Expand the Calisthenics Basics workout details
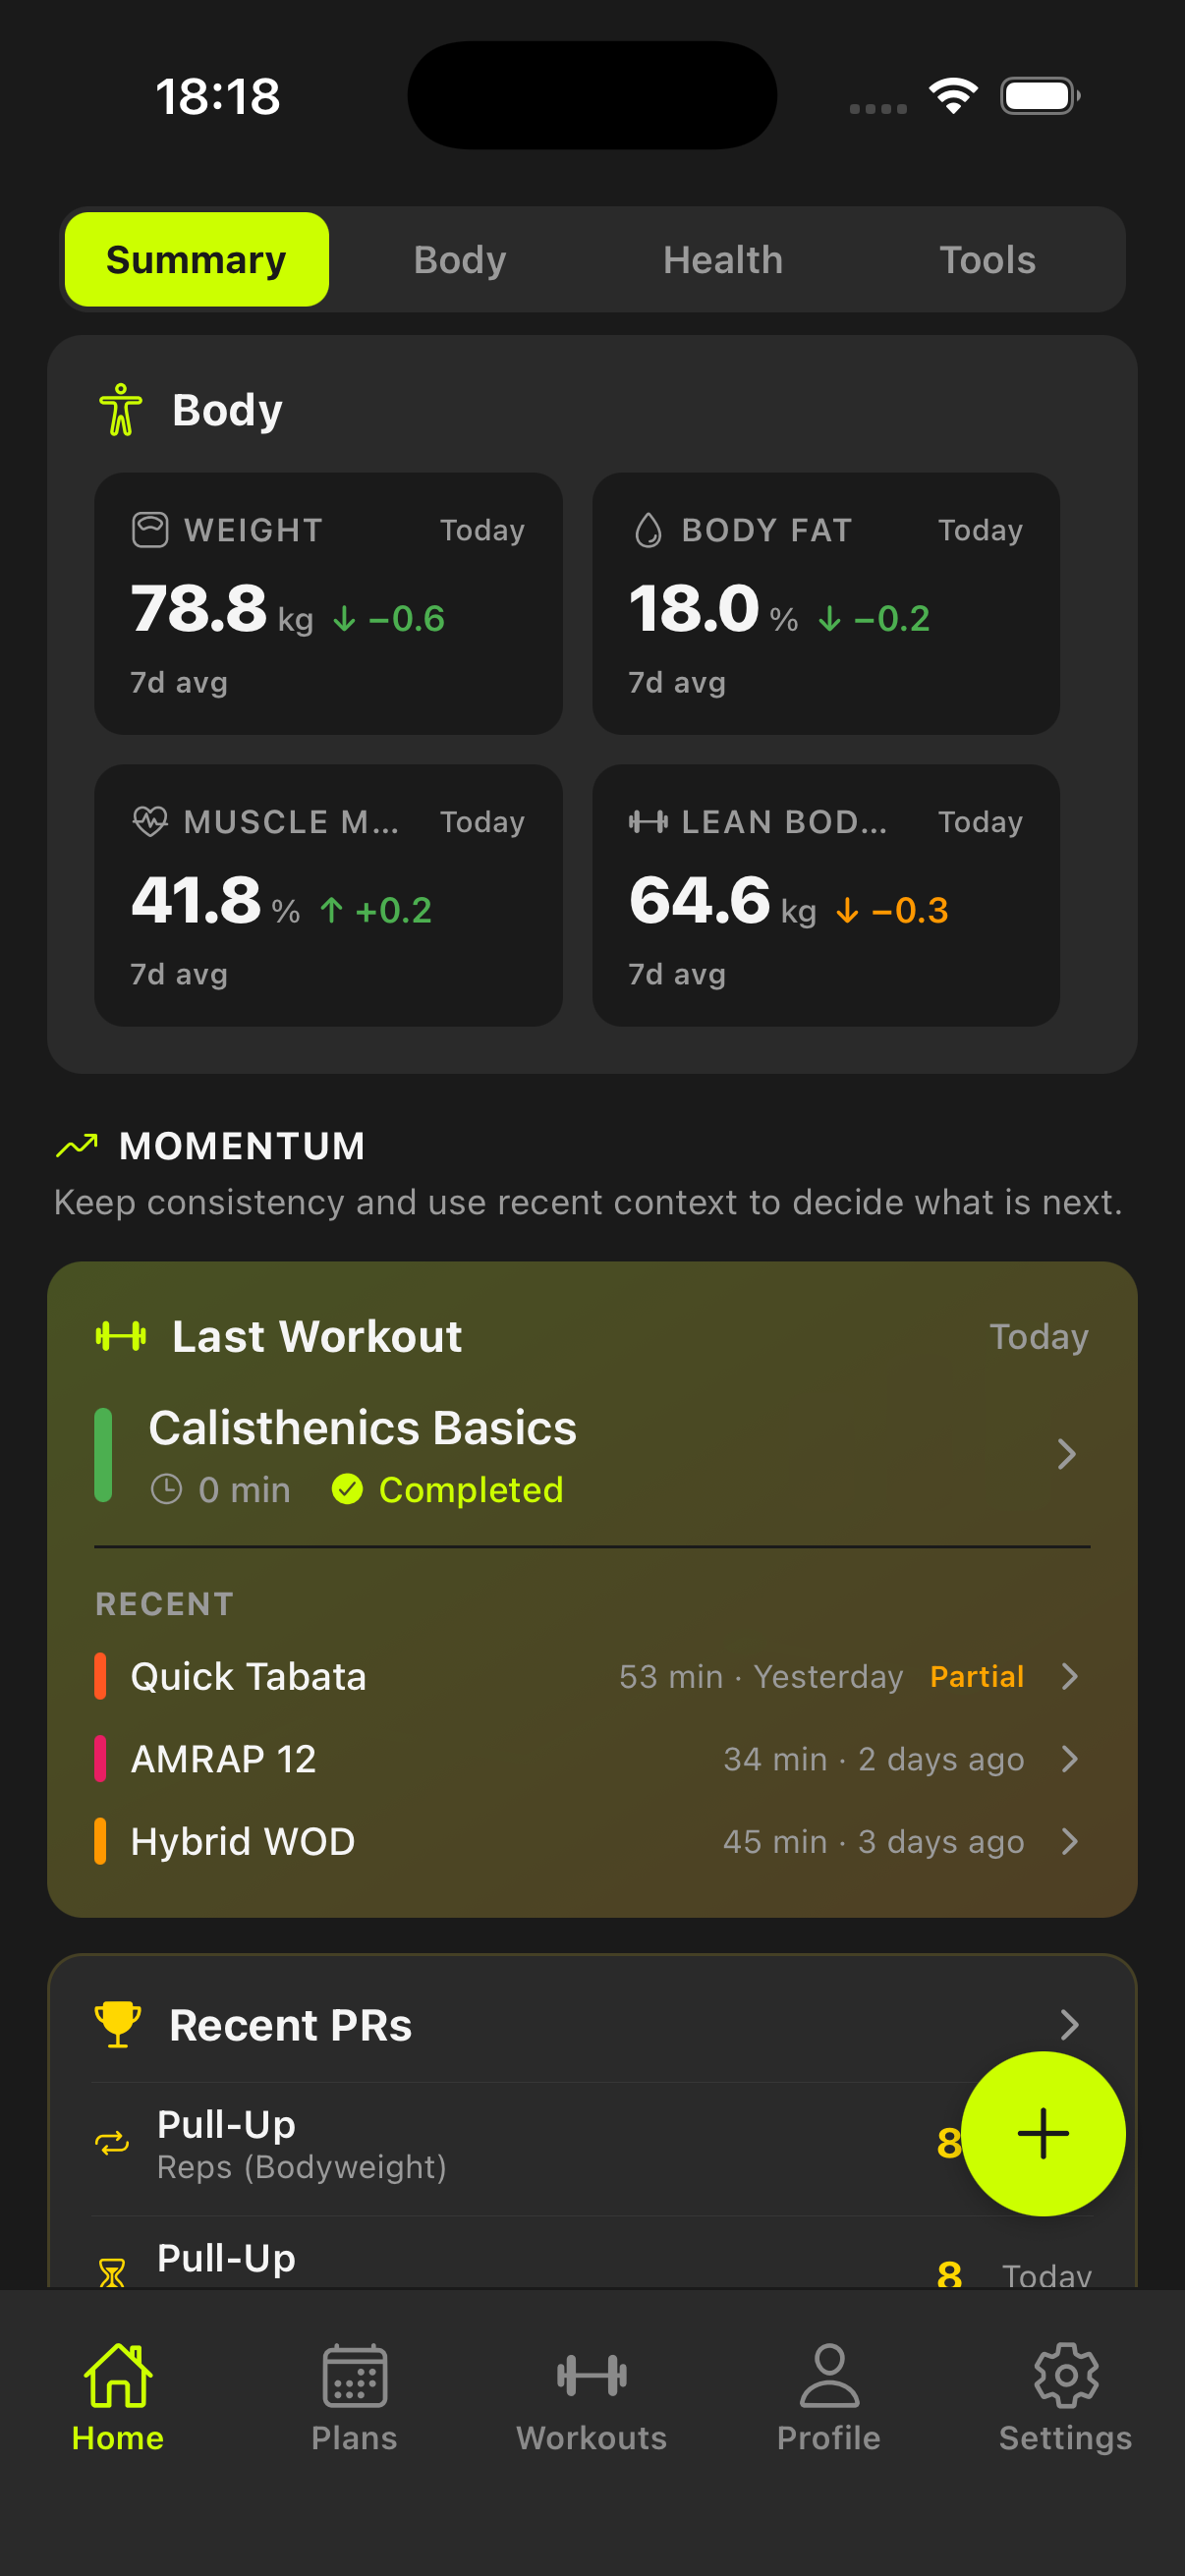 [x=1069, y=1455]
